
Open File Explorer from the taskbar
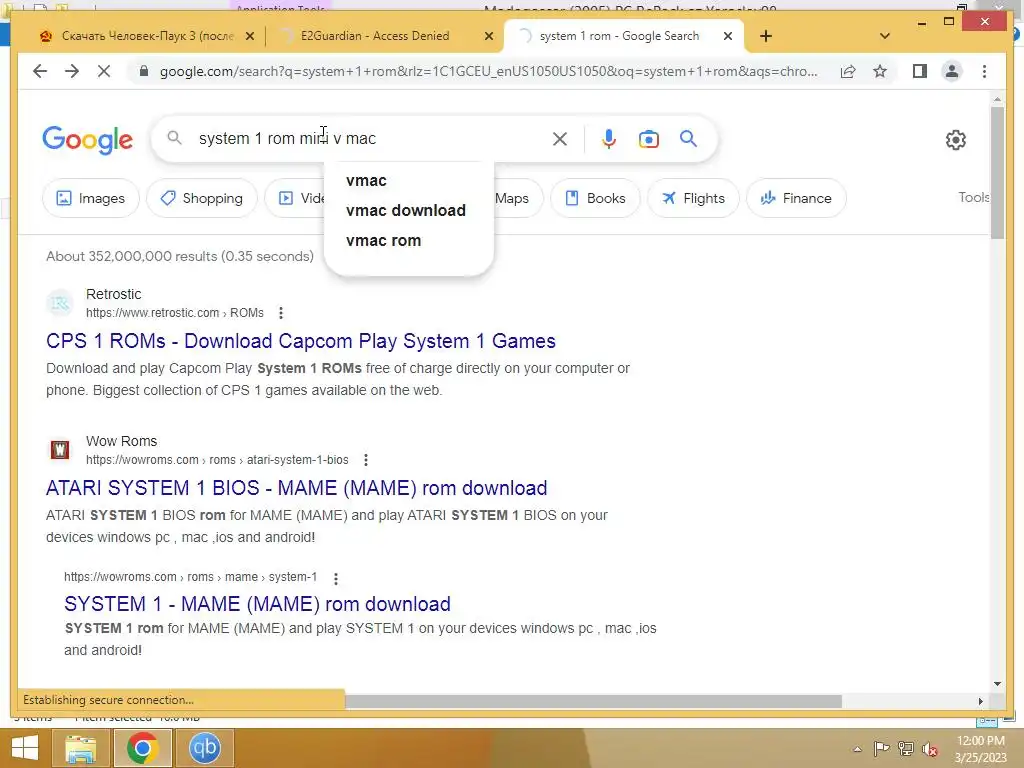click(80, 748)
